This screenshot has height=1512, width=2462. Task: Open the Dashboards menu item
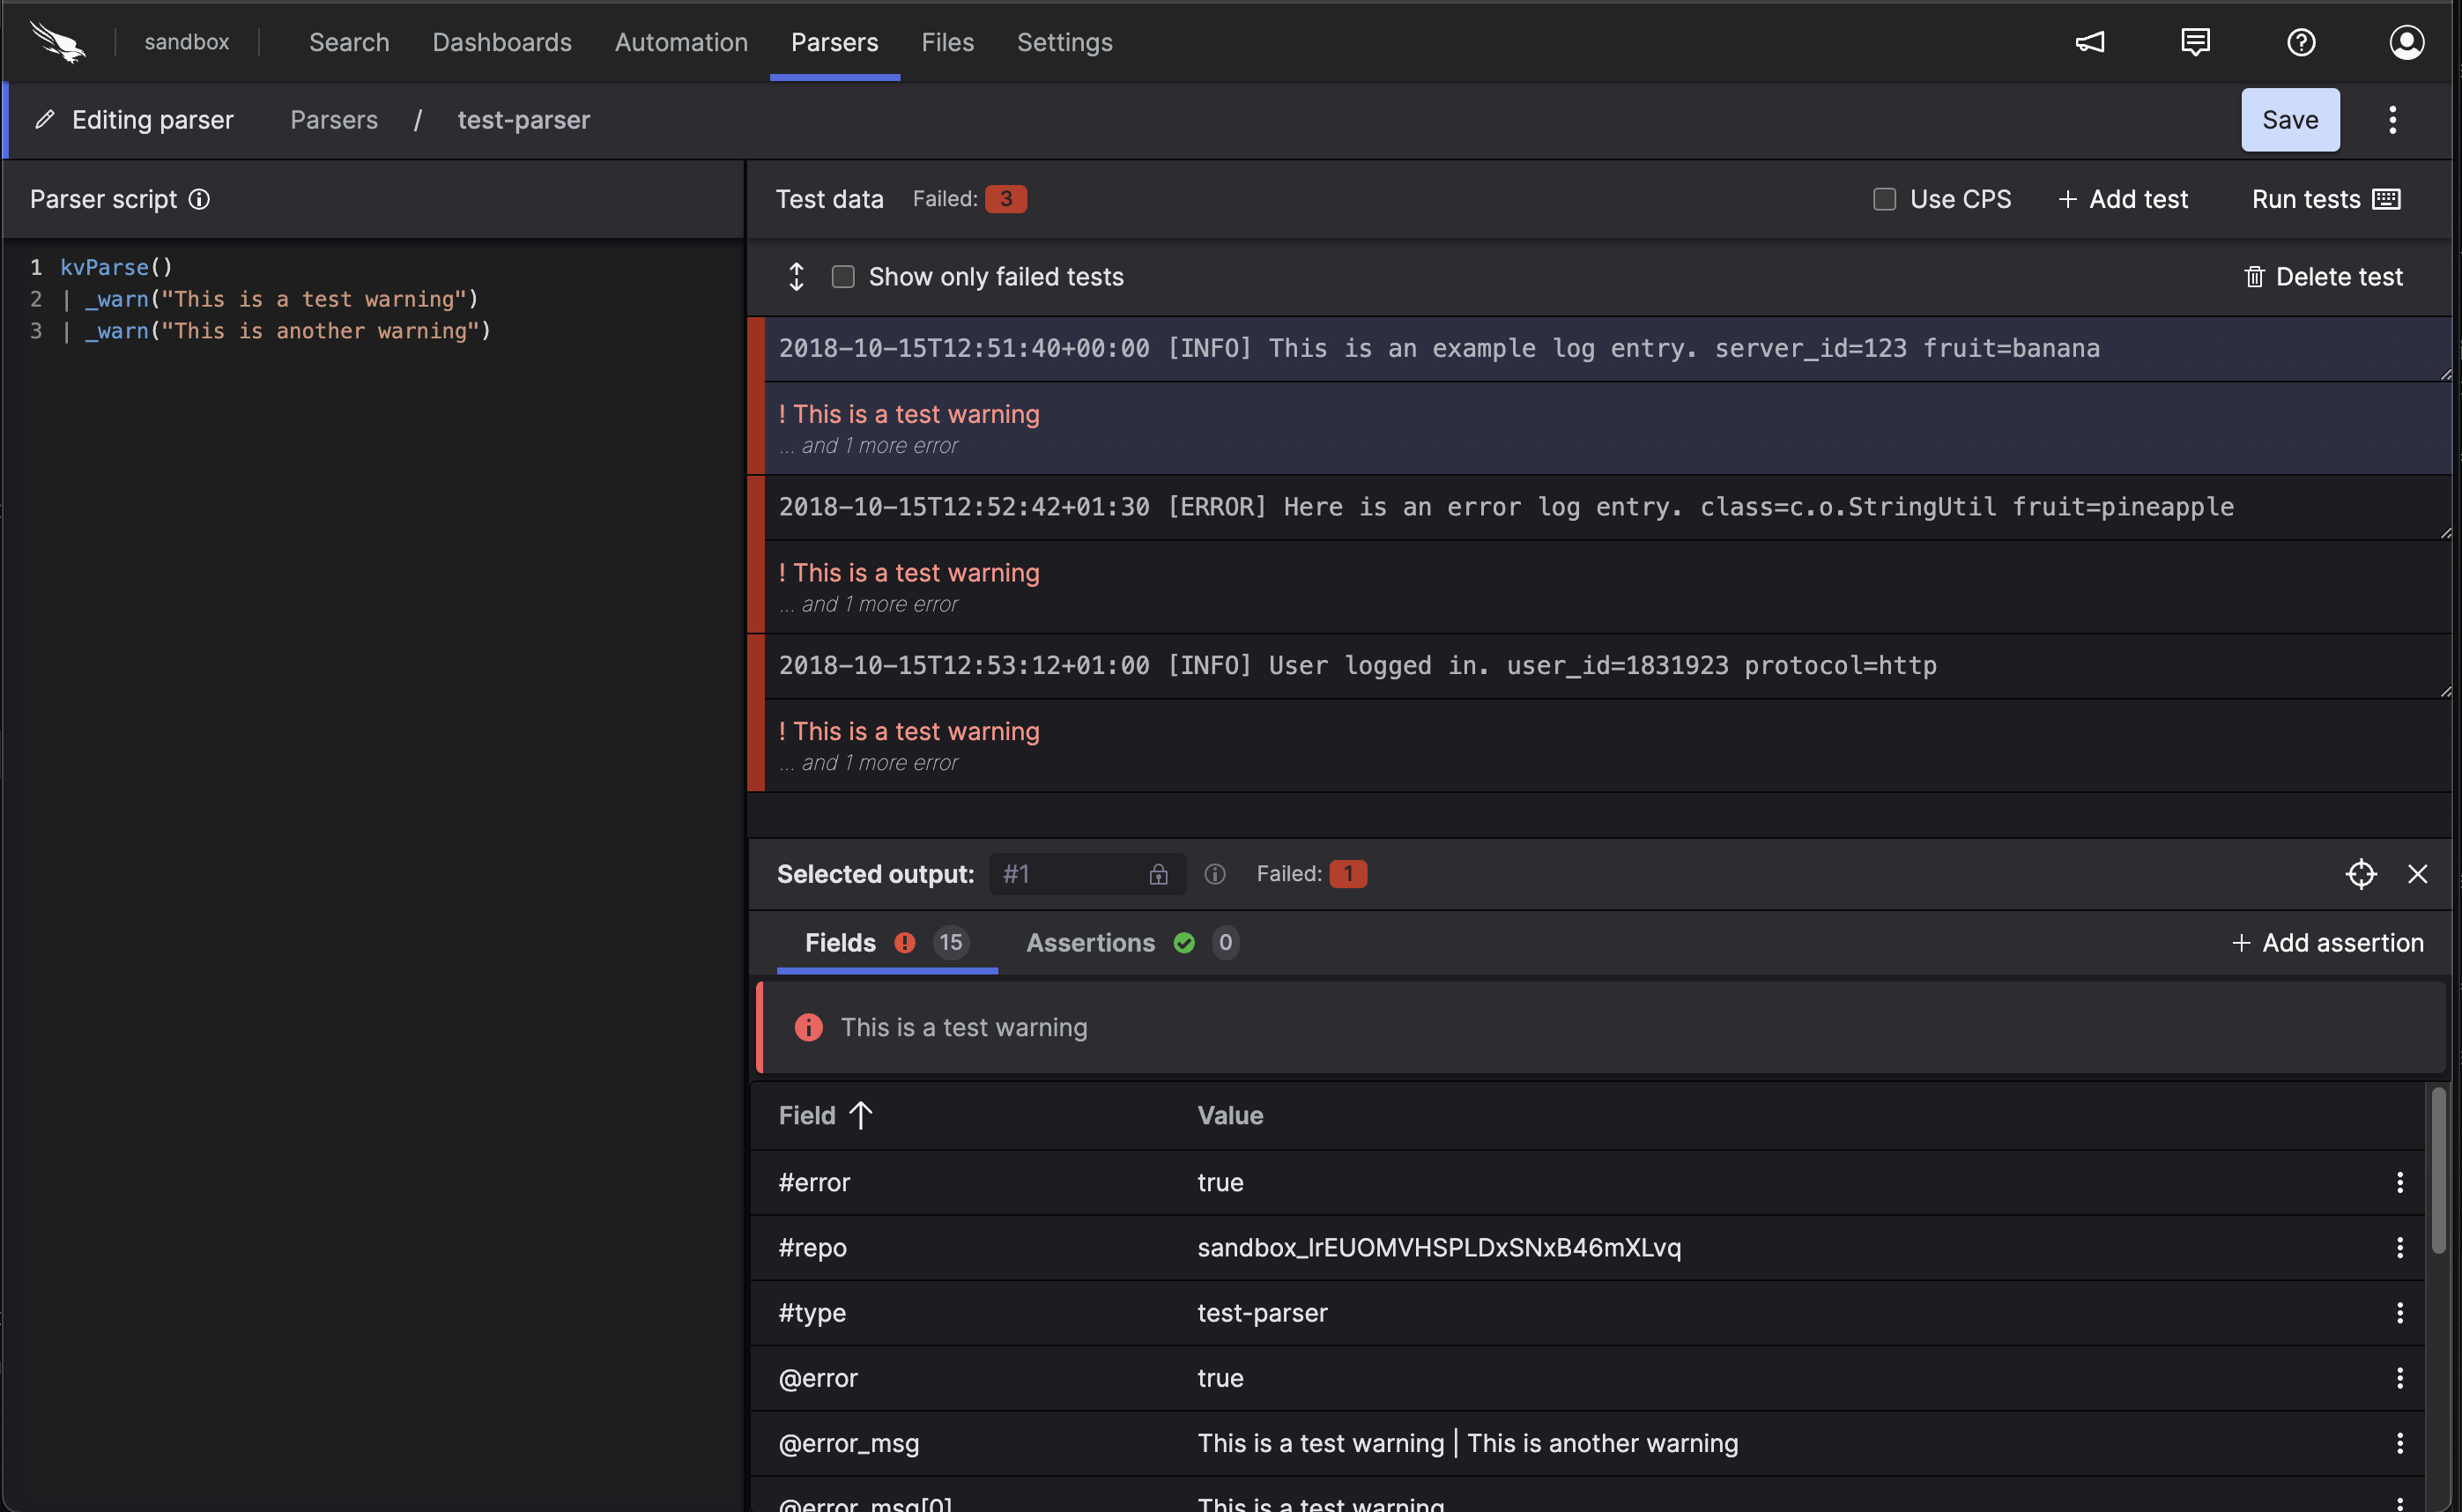[501, 42]
